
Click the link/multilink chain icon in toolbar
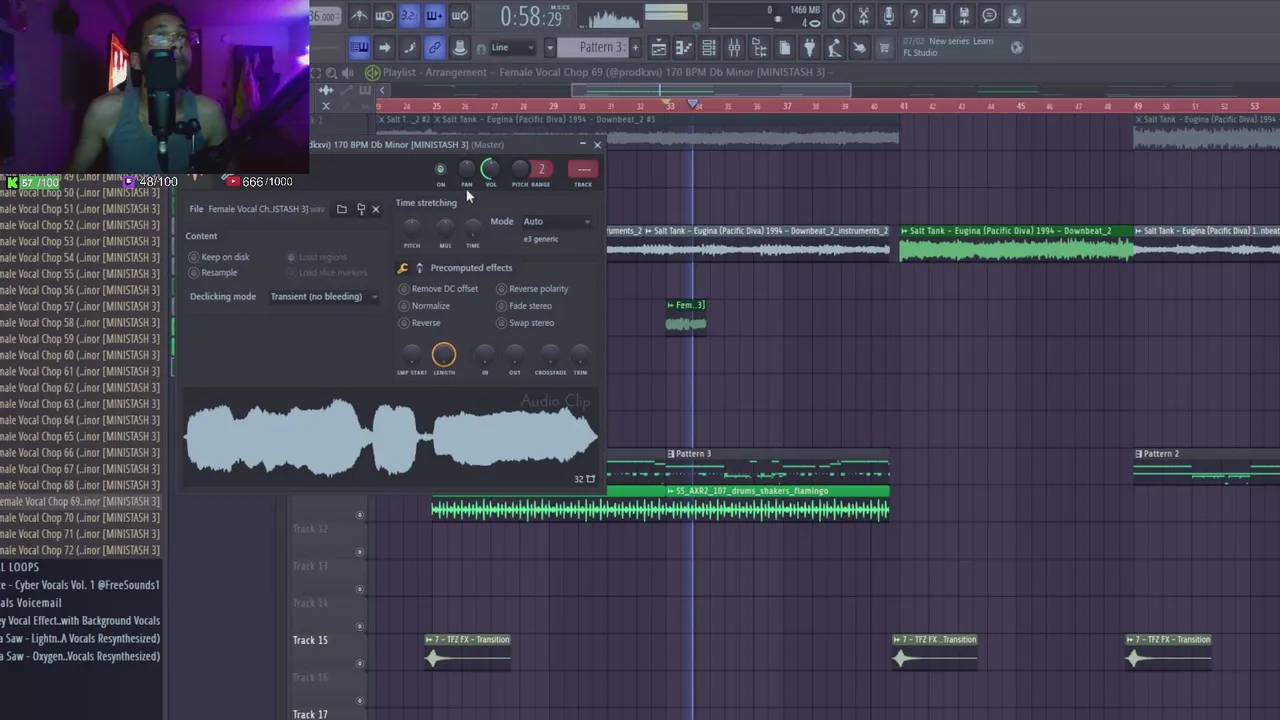tap(434, 47)
